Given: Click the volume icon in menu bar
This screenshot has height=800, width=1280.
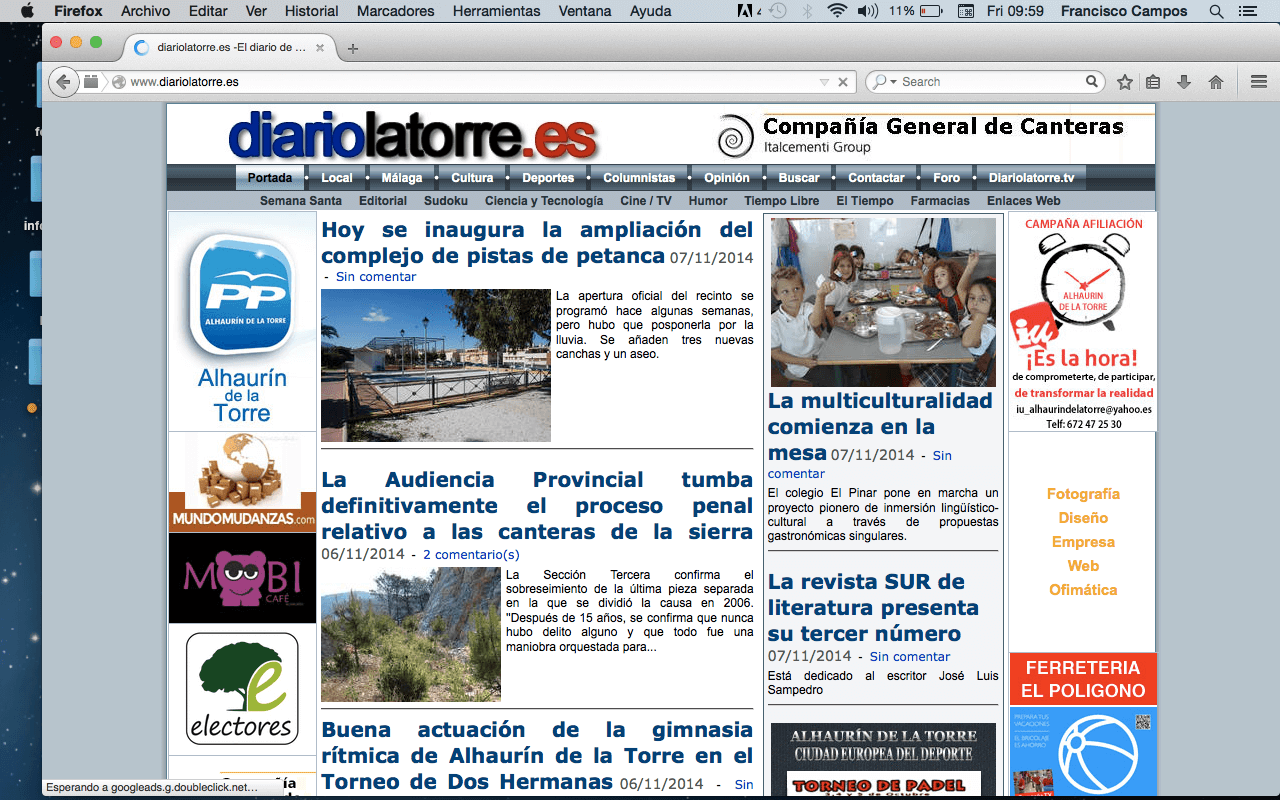Looking at the screenshot, I should click(867, 11).
